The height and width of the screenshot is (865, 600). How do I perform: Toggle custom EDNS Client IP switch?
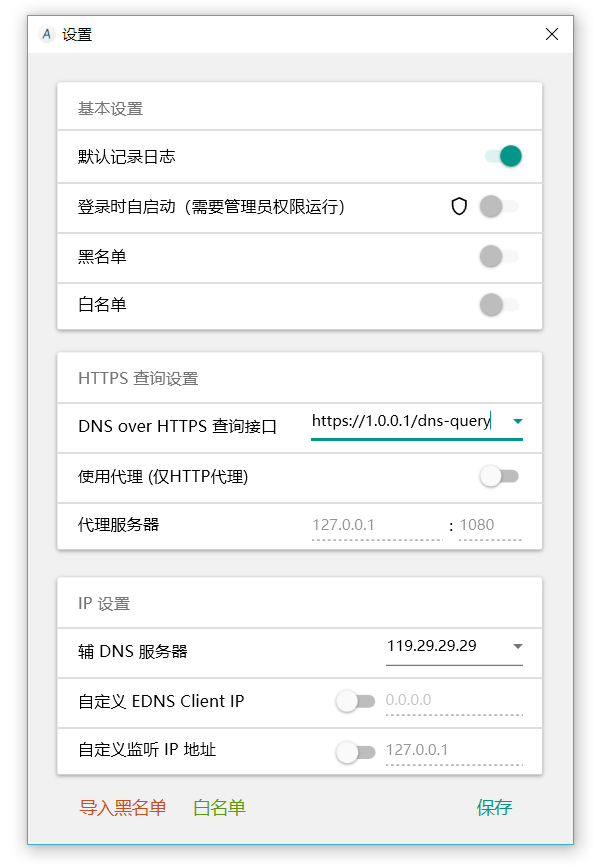coord(356,701)
